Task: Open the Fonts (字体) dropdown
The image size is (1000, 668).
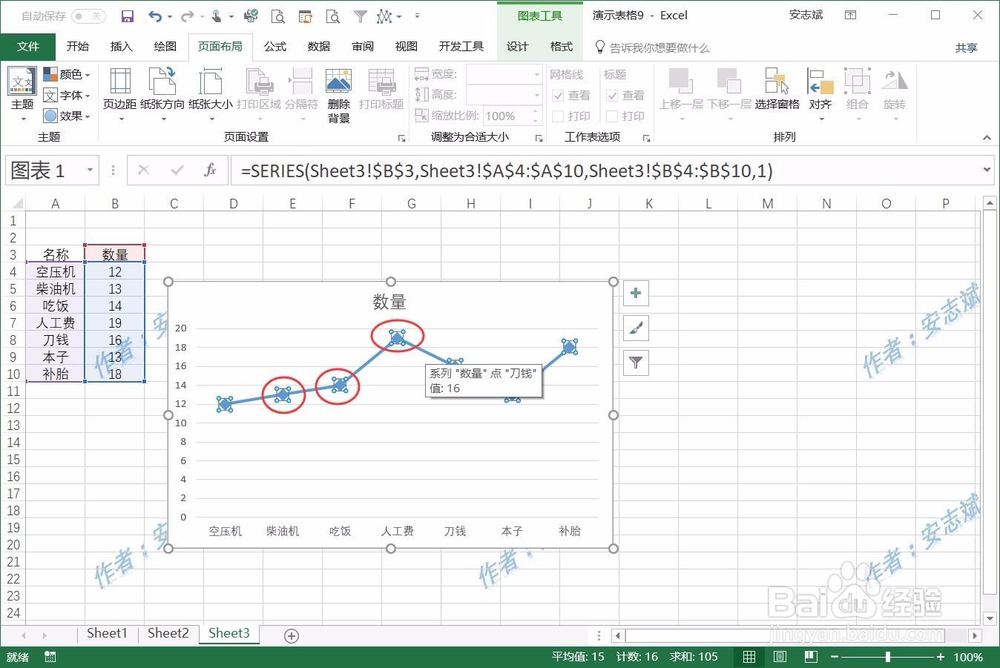Action: pos(67,95)
